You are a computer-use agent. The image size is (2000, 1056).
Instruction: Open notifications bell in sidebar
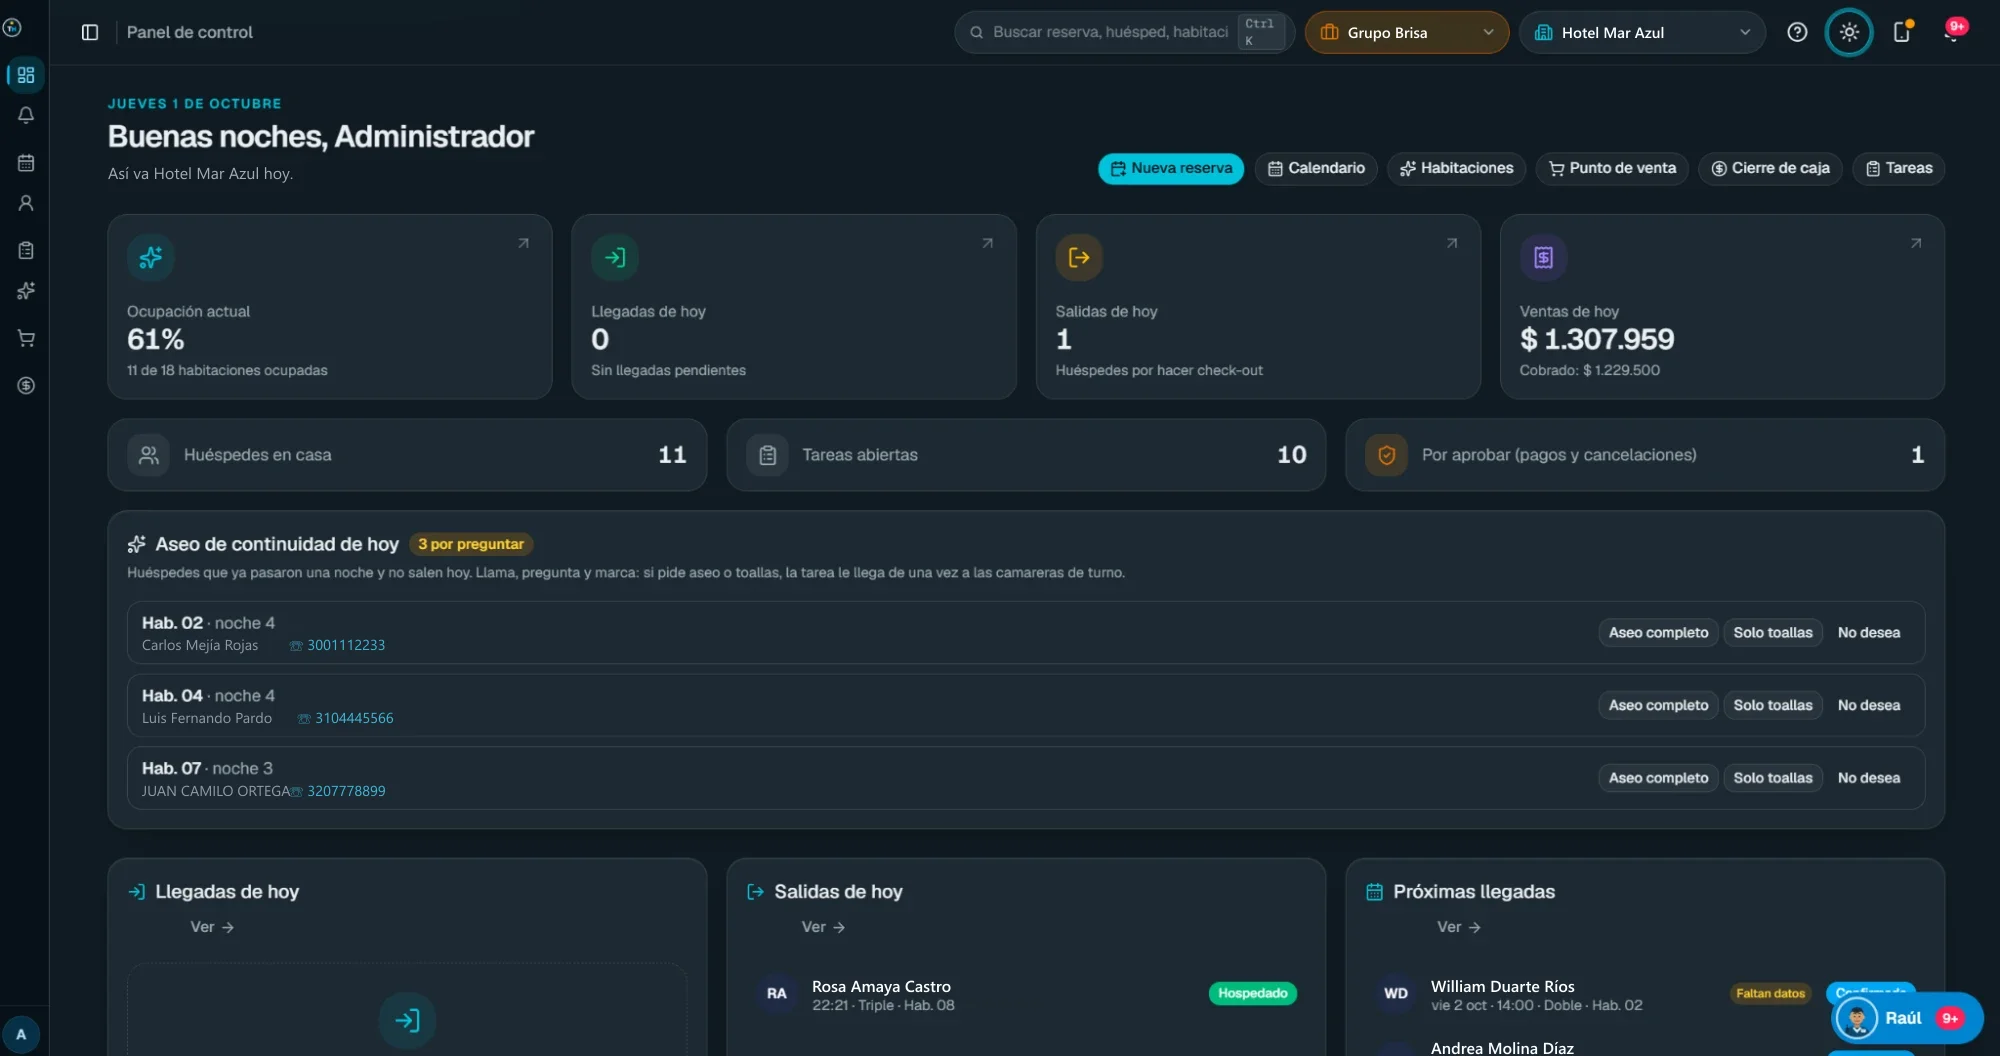click(x=26, y=115)
